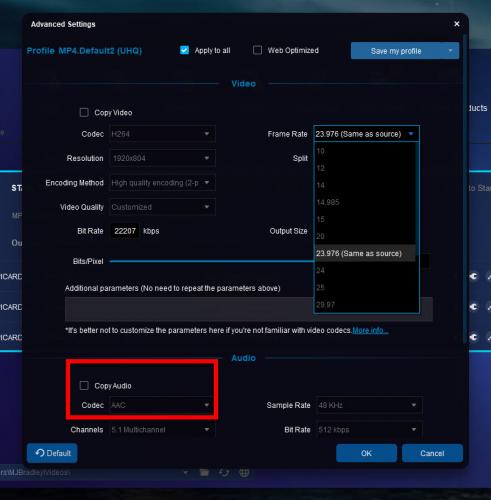Expand the video Codec H264 dropdown
This screenshot has width=491, height=500.
(x=162, y=134)
